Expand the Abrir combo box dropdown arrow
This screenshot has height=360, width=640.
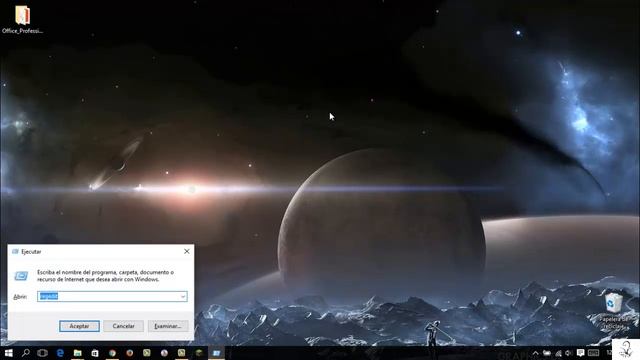183,296
